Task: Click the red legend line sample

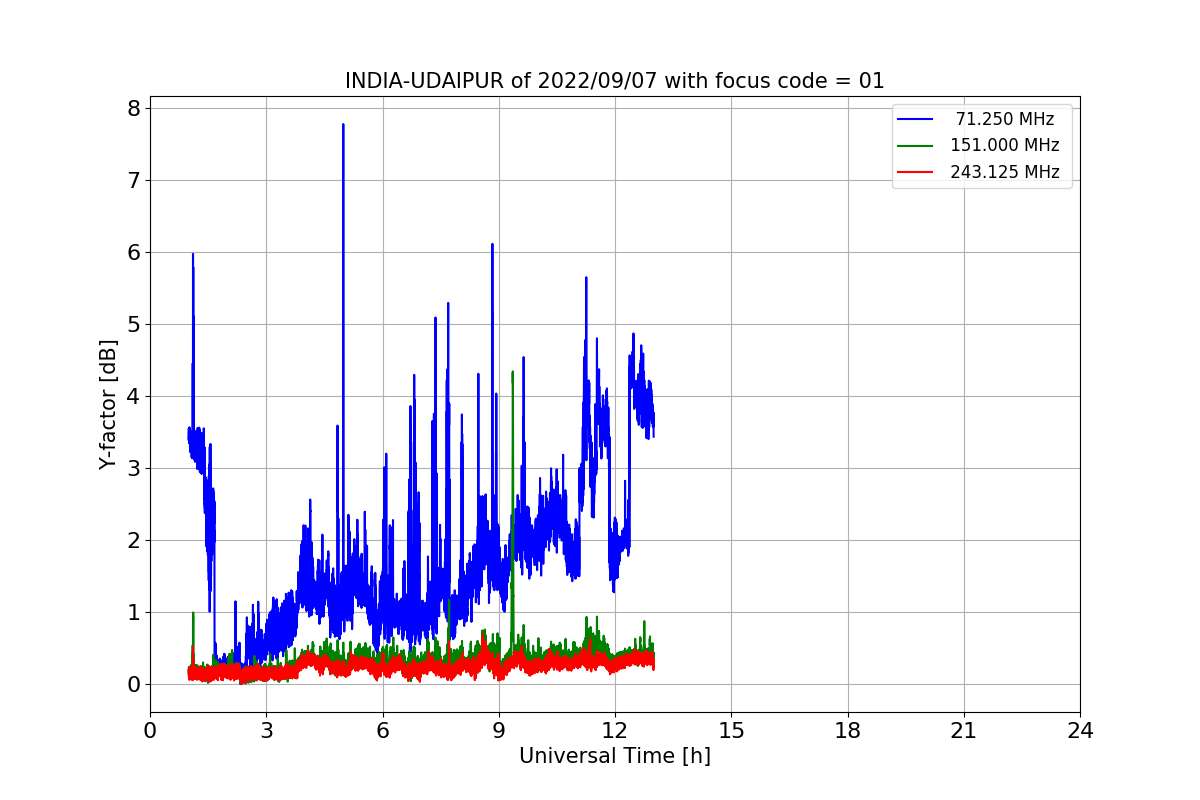Action: pos(916,172)
